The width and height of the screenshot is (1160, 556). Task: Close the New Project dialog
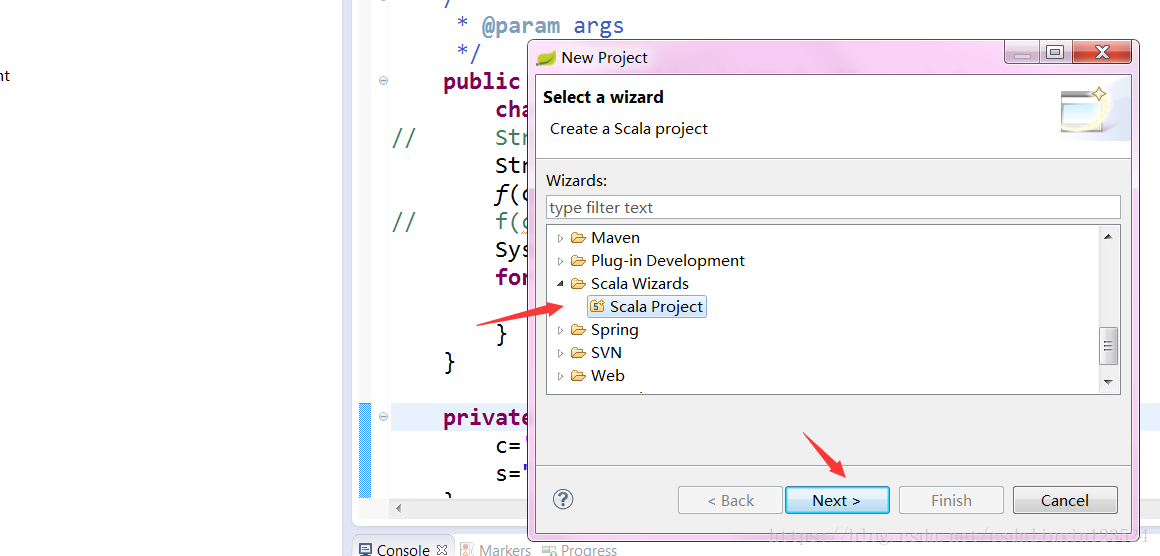(x=1102, y=52)
